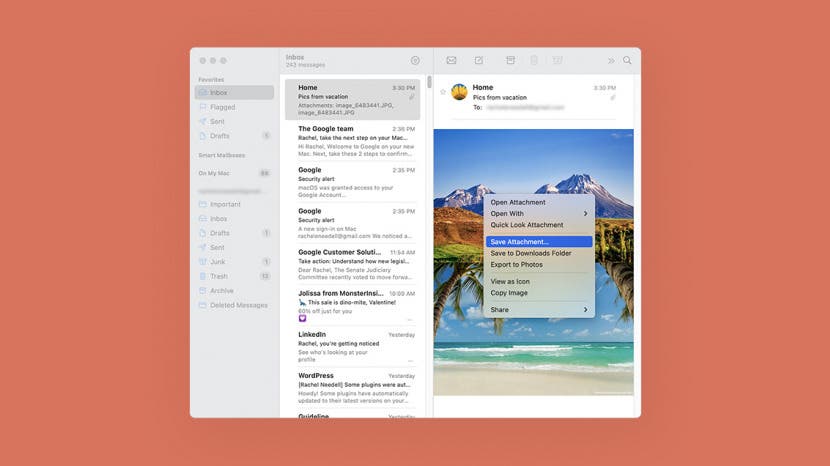Click the message list scrollbar
Image resolution: width=830 pixels, height=466 pixels.
coord(429,82)
